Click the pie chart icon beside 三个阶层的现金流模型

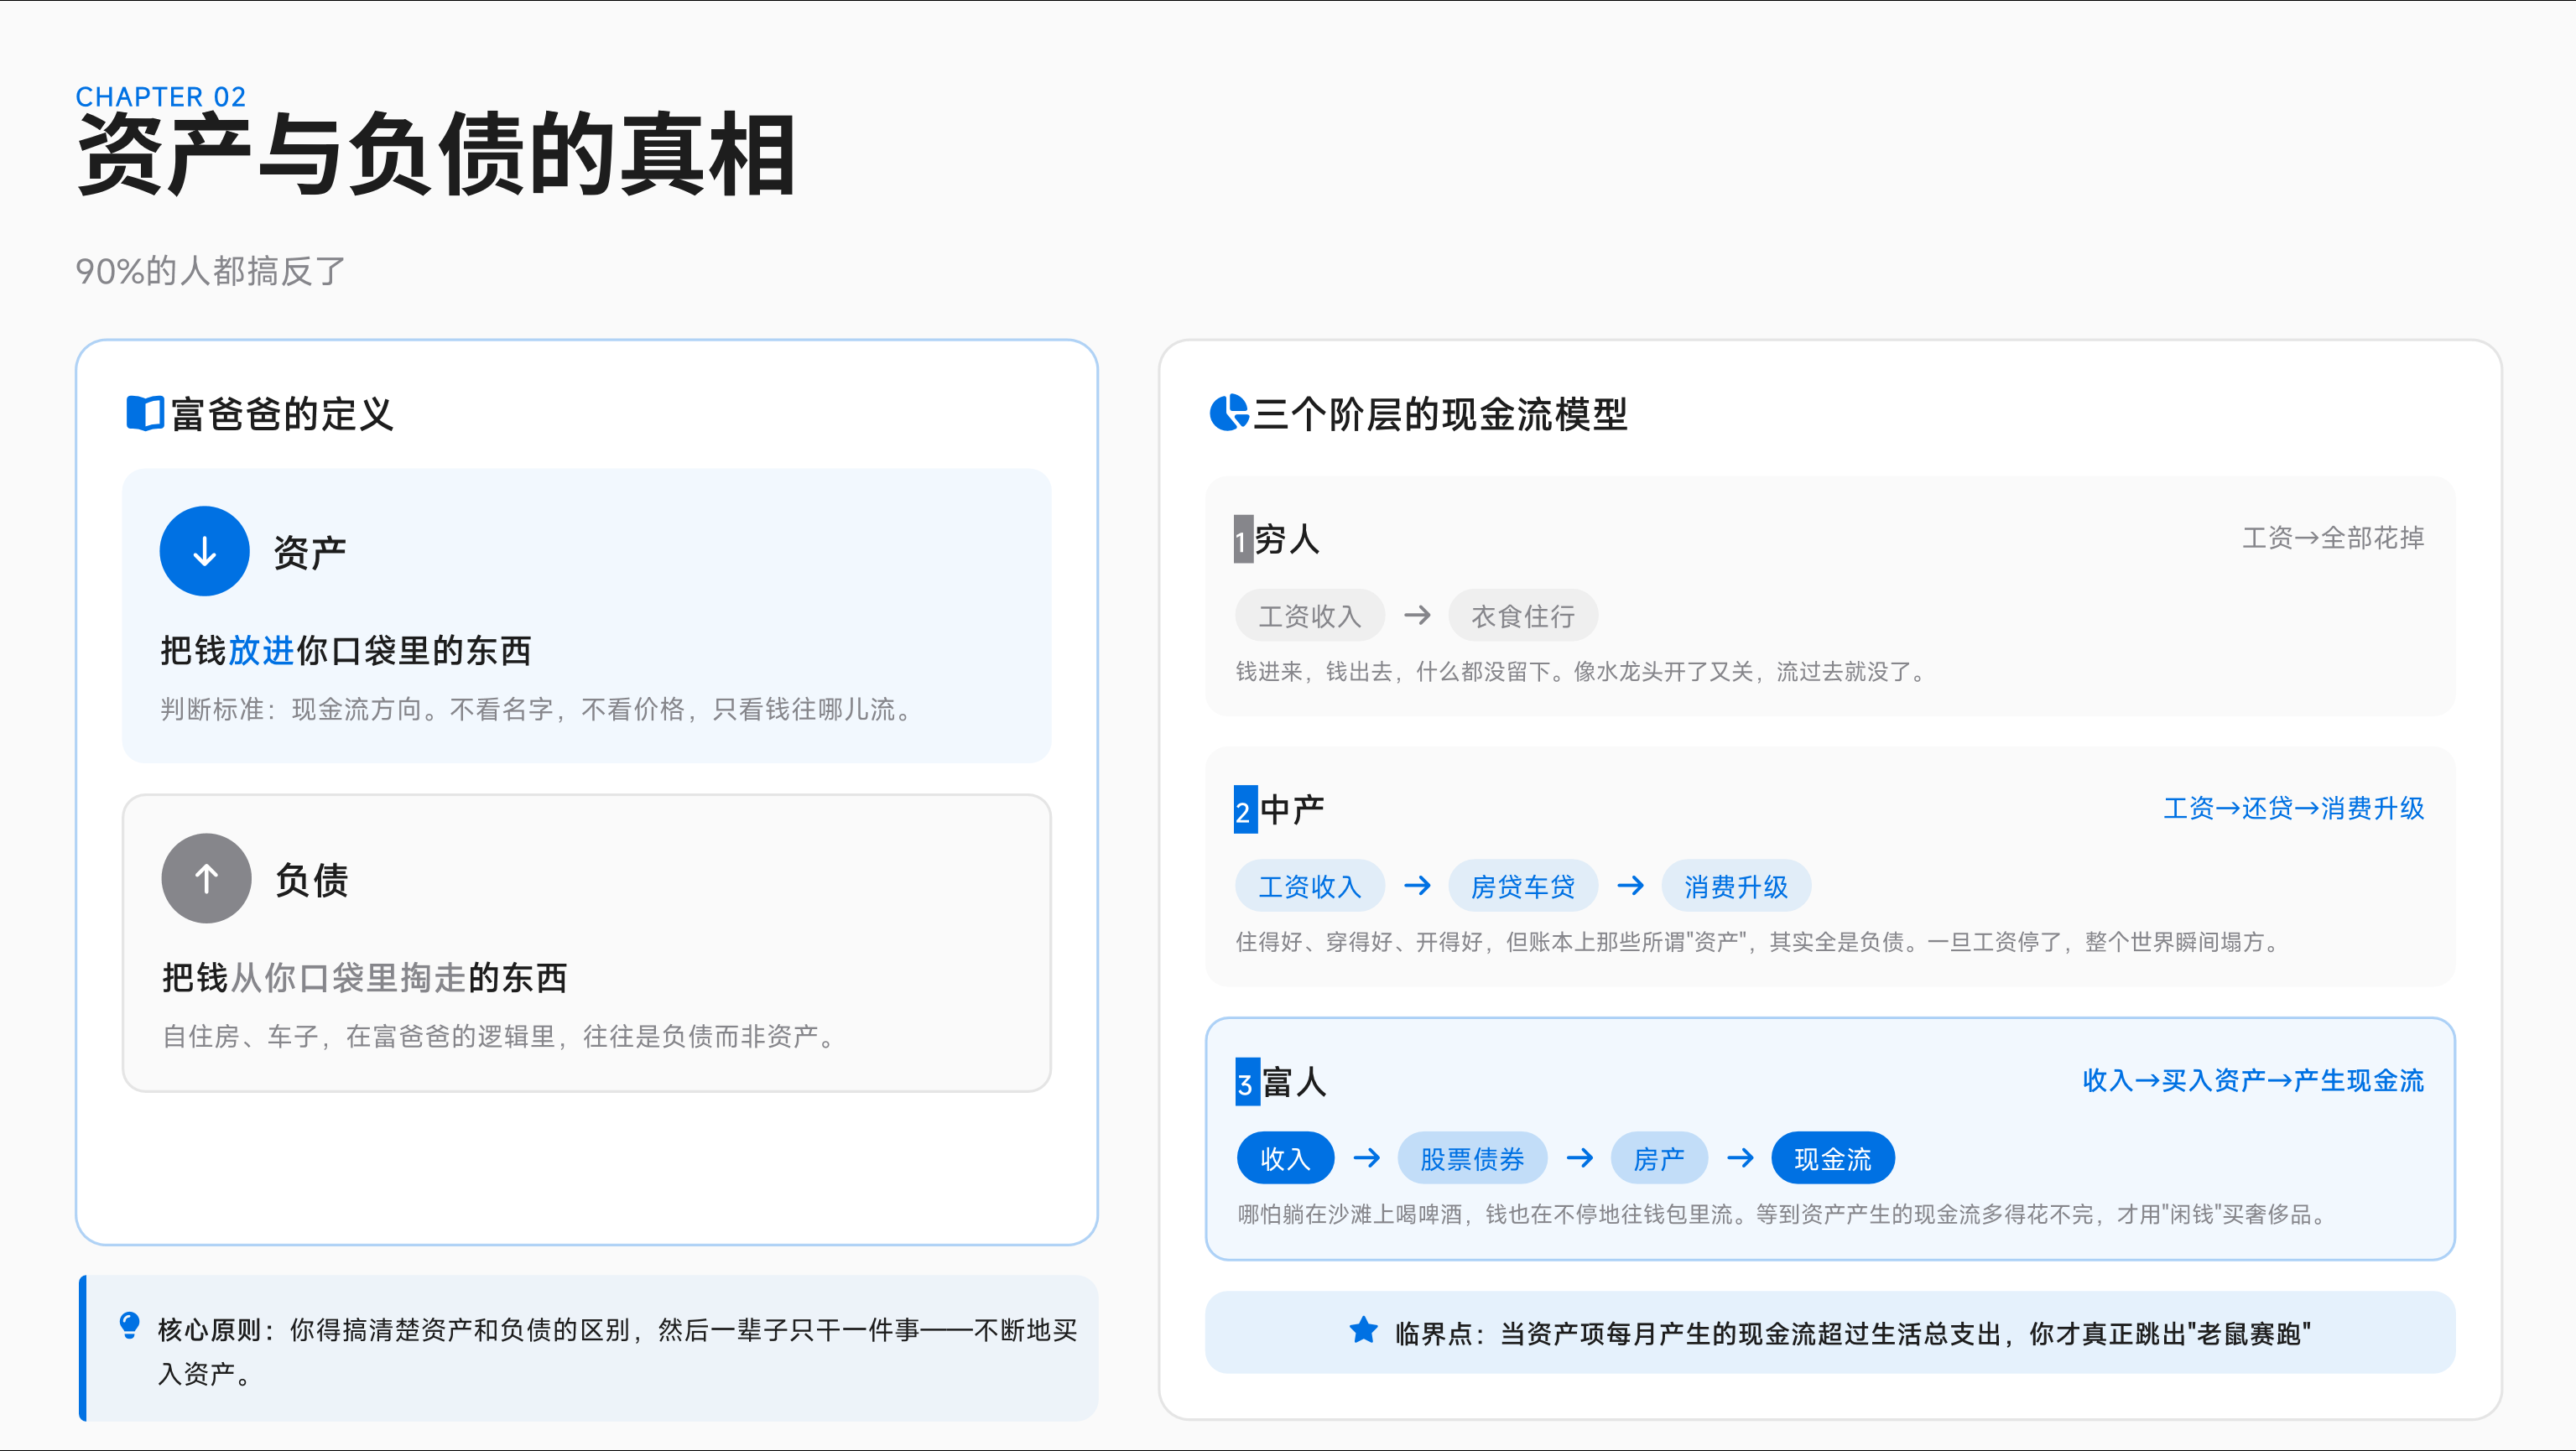point(1228,413)
